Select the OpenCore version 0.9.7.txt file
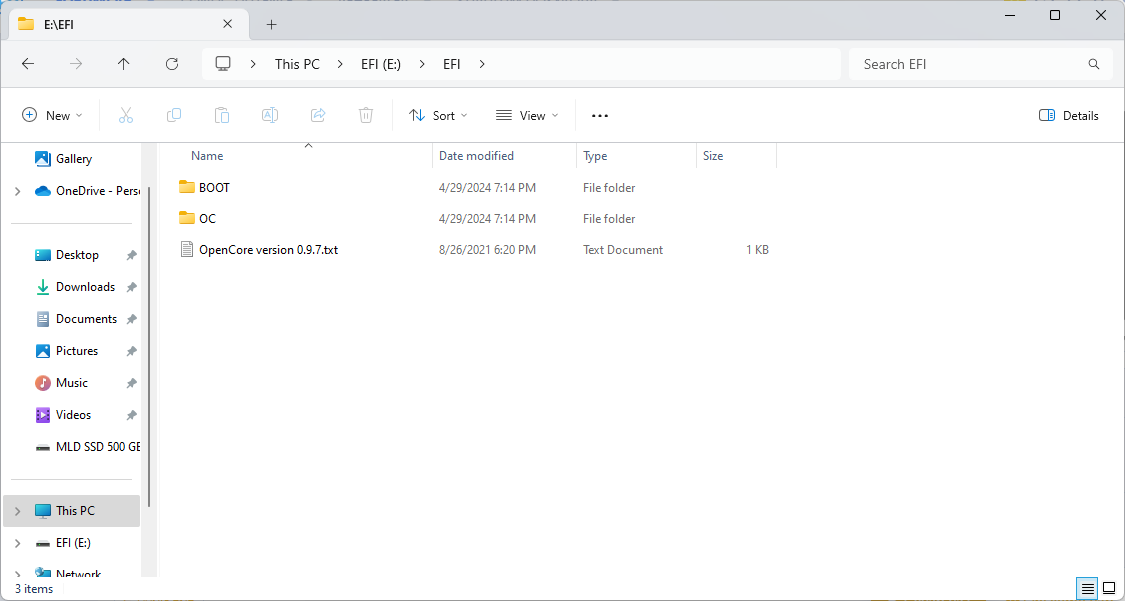1125x601 pixels. pos(268,250)
